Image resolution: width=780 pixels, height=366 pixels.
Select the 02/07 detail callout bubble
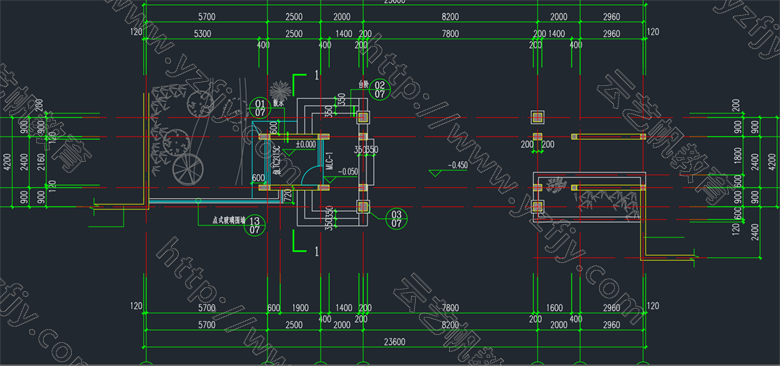pos(380,89)
